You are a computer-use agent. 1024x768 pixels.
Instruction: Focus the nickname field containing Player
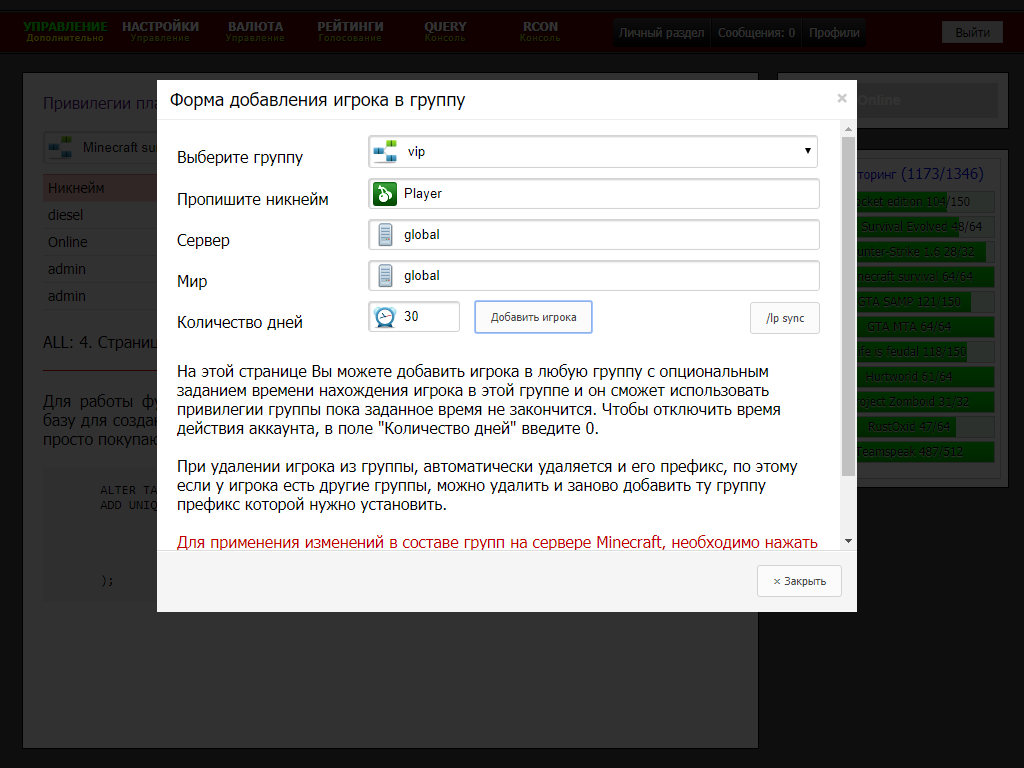click(x=608, y=194)
